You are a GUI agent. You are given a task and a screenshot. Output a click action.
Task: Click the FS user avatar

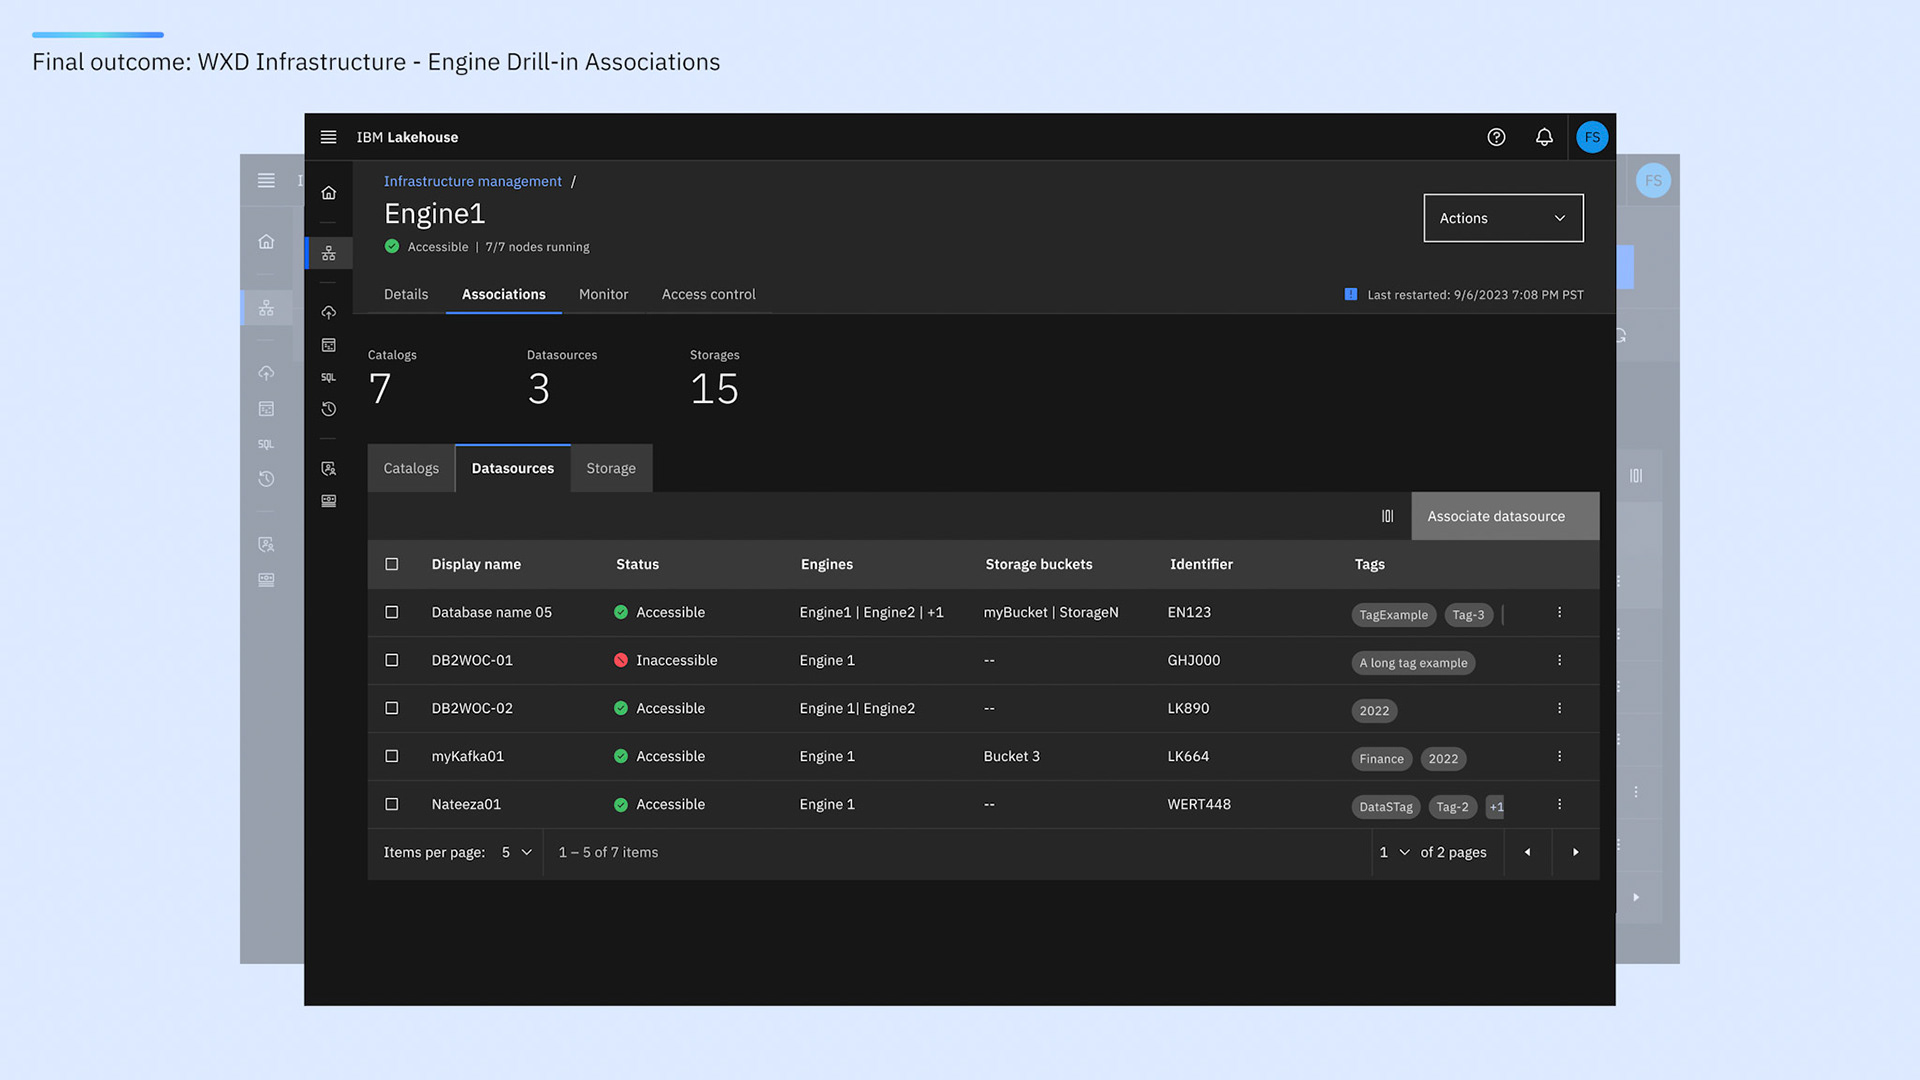[1592, 137]
